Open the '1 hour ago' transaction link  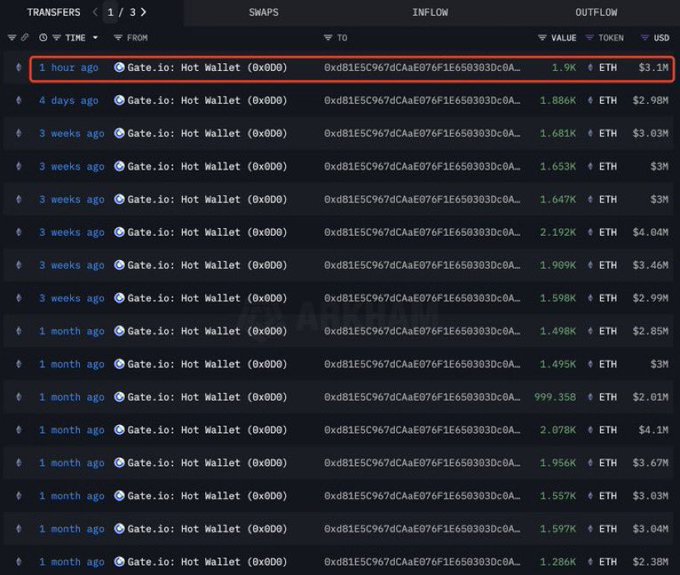tap(69, 68)
